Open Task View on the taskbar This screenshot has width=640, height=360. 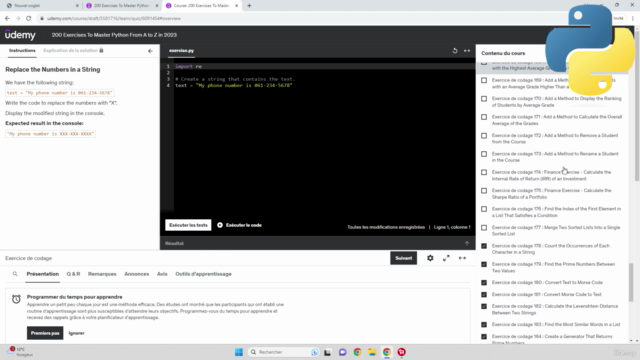point(327,352)
